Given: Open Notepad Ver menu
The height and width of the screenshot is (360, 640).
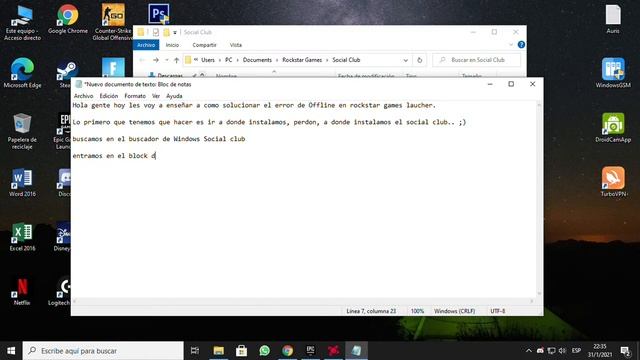Looking at the screenshot, I should (156, 96).
